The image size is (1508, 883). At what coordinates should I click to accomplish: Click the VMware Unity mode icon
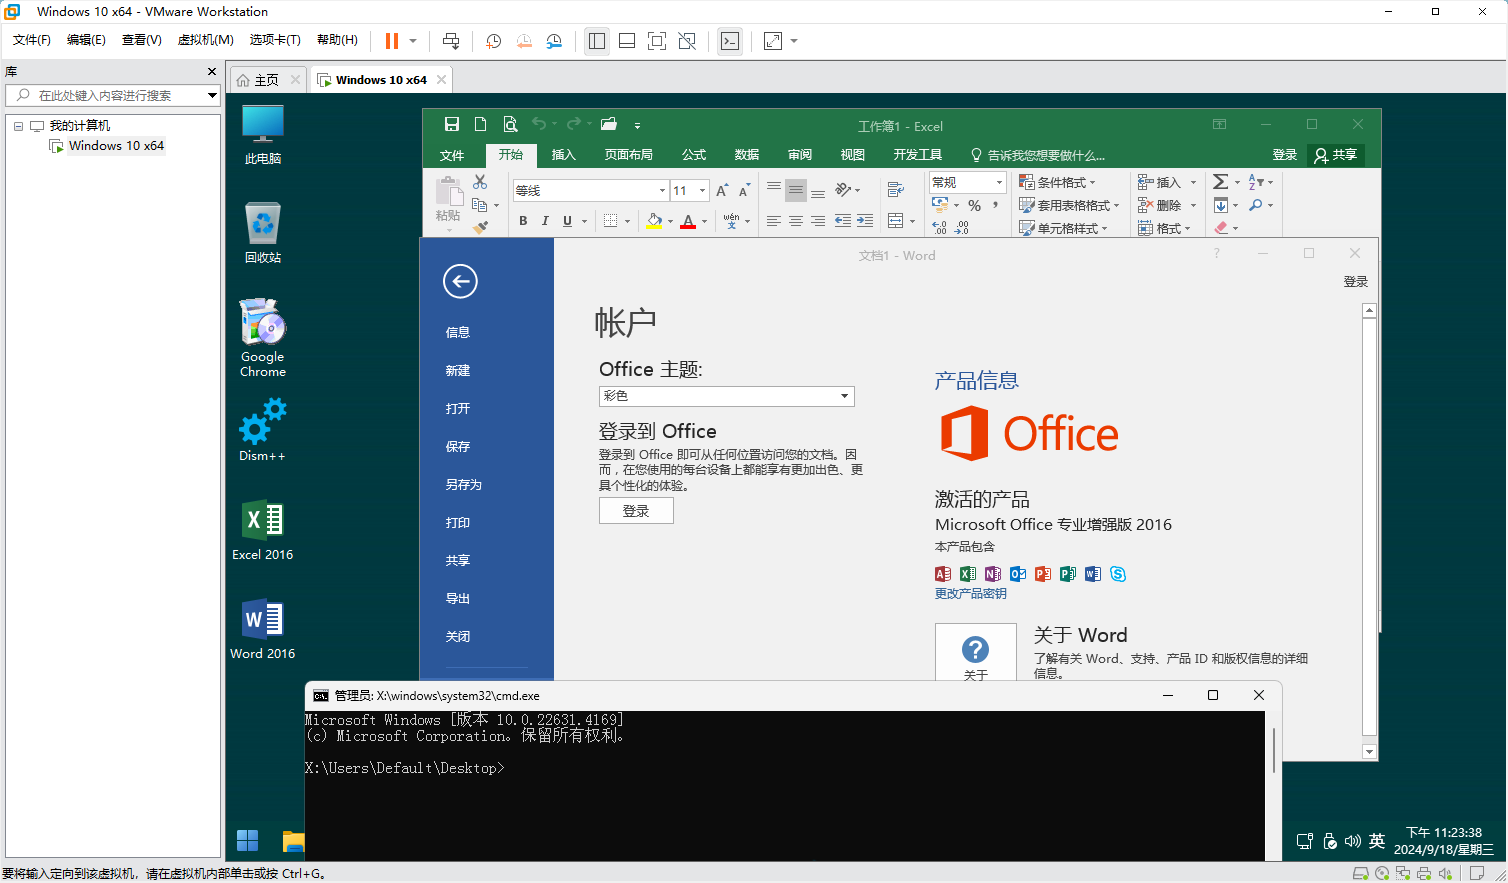(687, 41)
